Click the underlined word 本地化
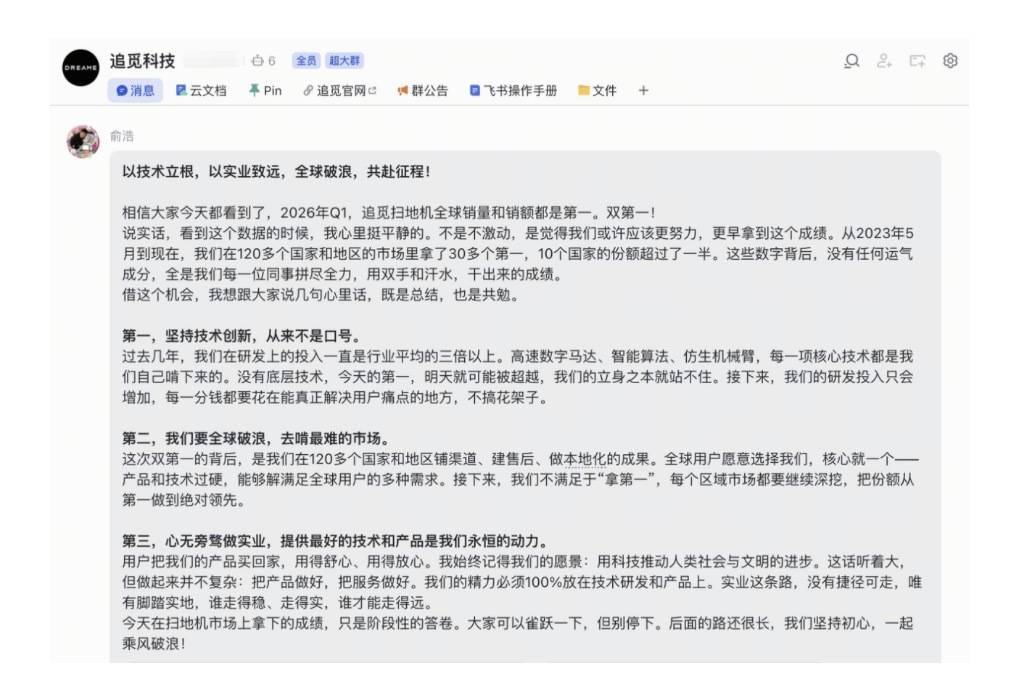Image resolution: width=1022 pixels, height=689 pixels. (585, 459)
